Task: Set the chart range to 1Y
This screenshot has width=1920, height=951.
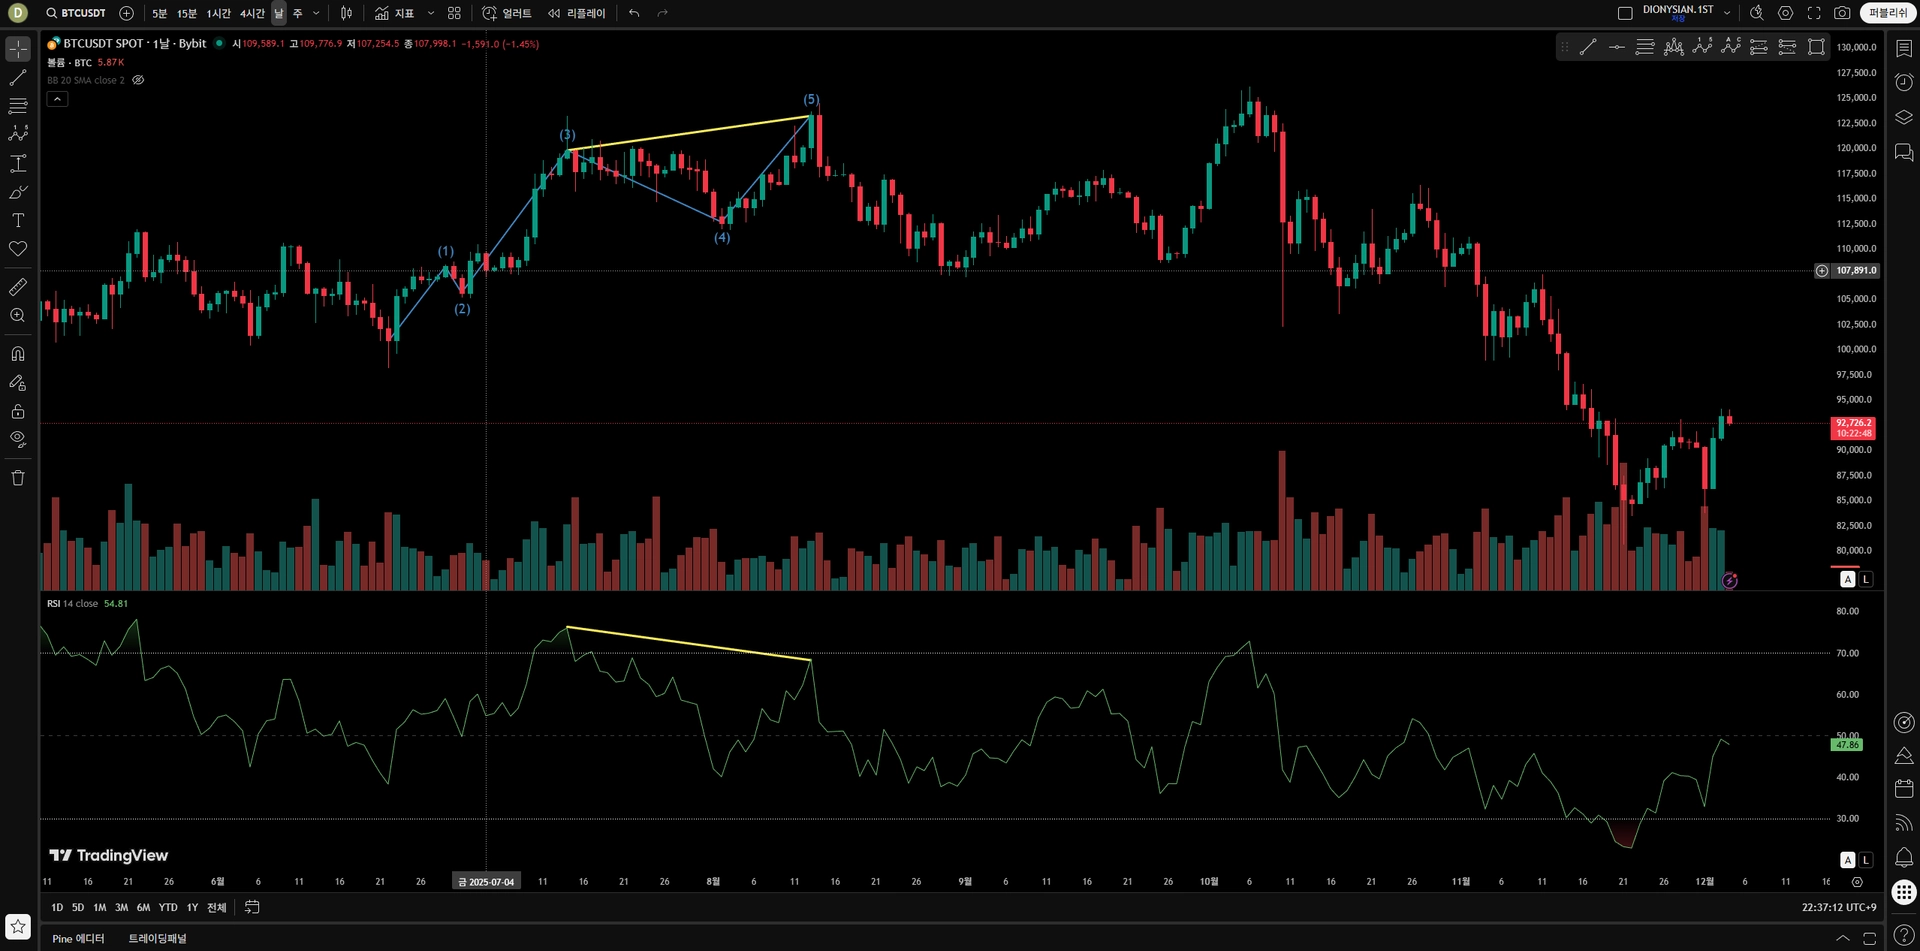Action: tap(192, 908)
